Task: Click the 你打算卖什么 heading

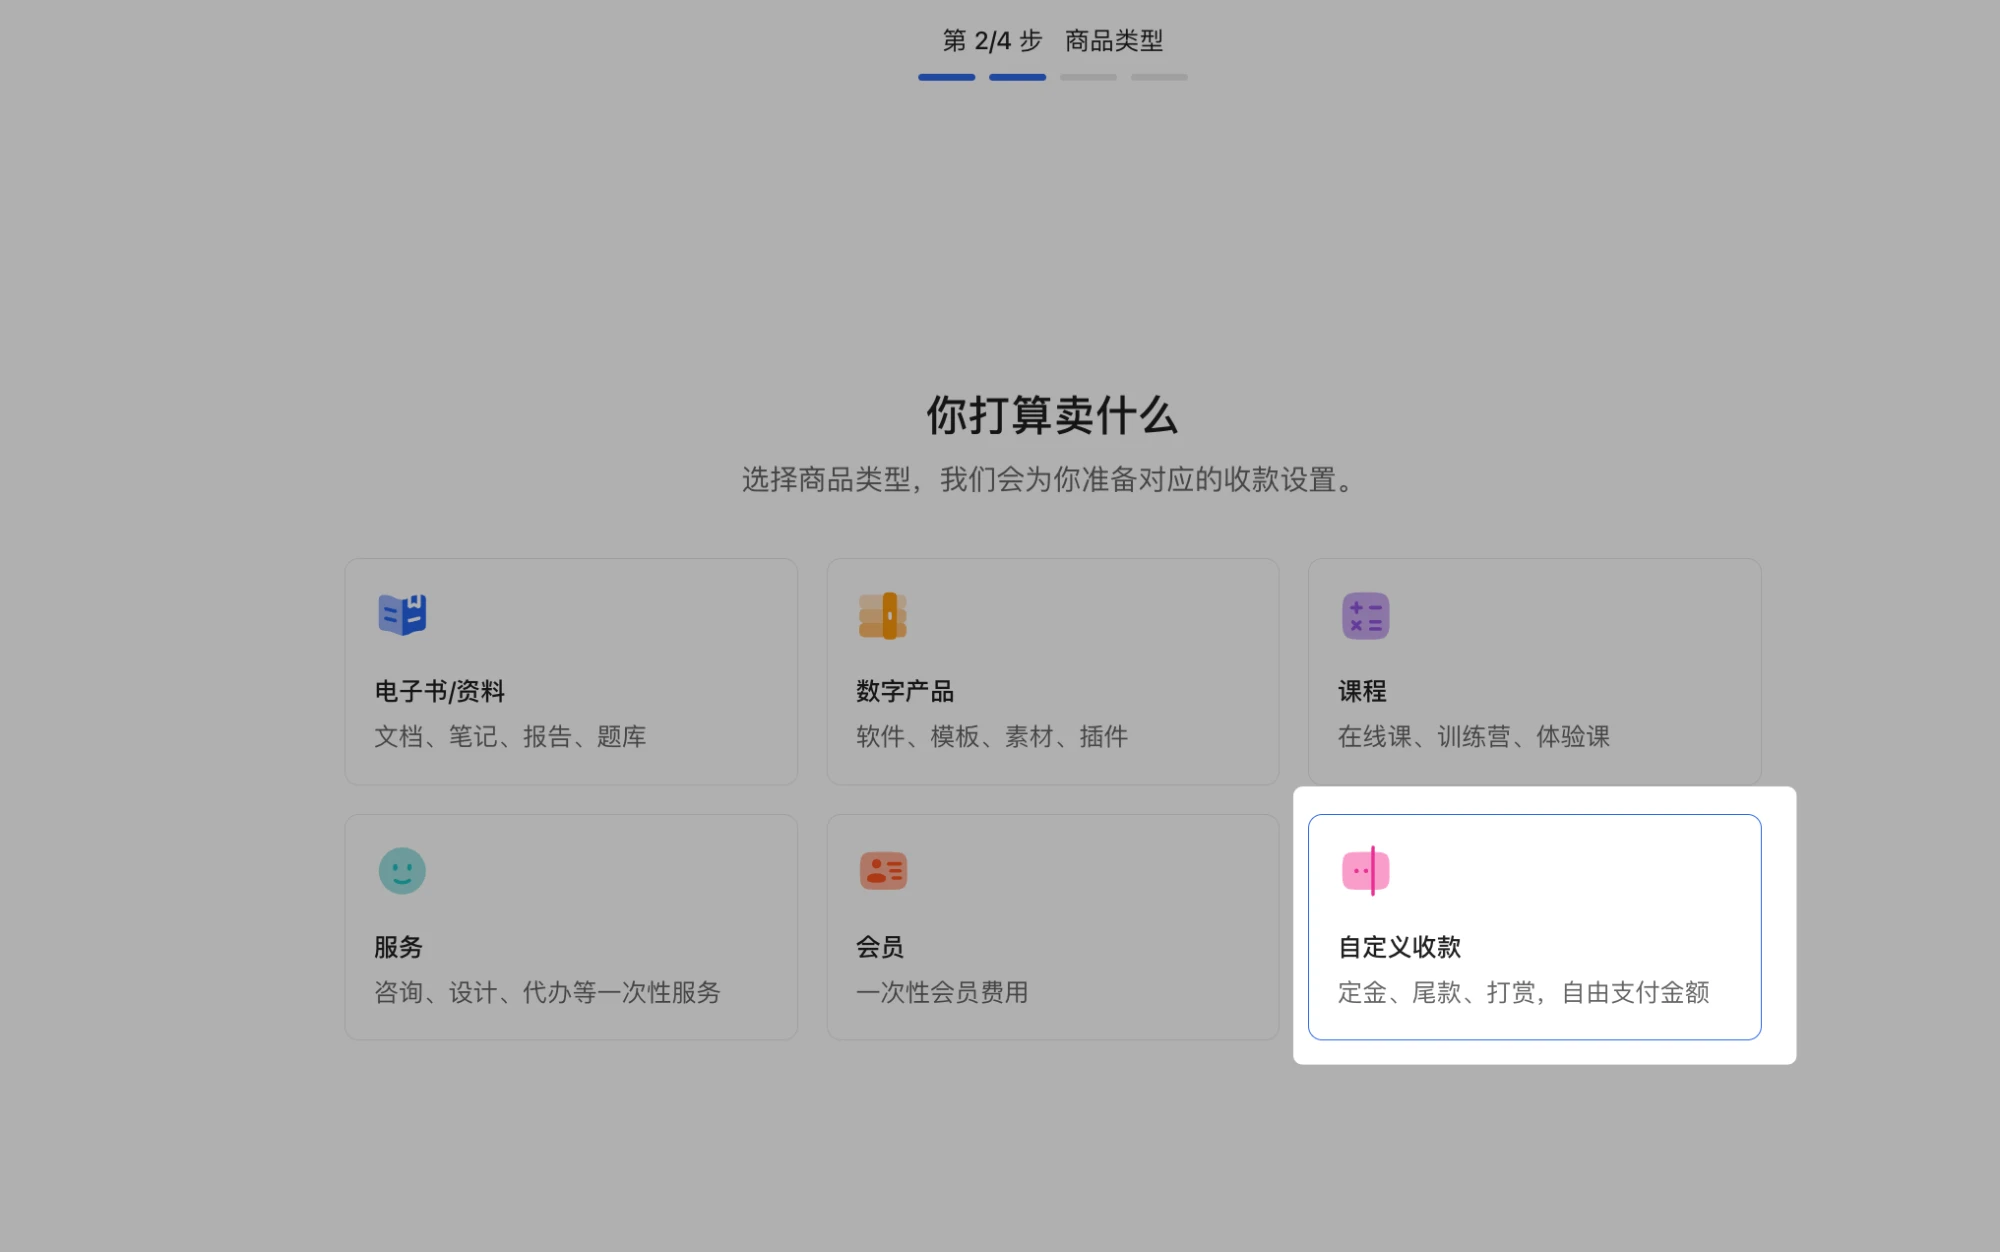Action: point(1052,415)
